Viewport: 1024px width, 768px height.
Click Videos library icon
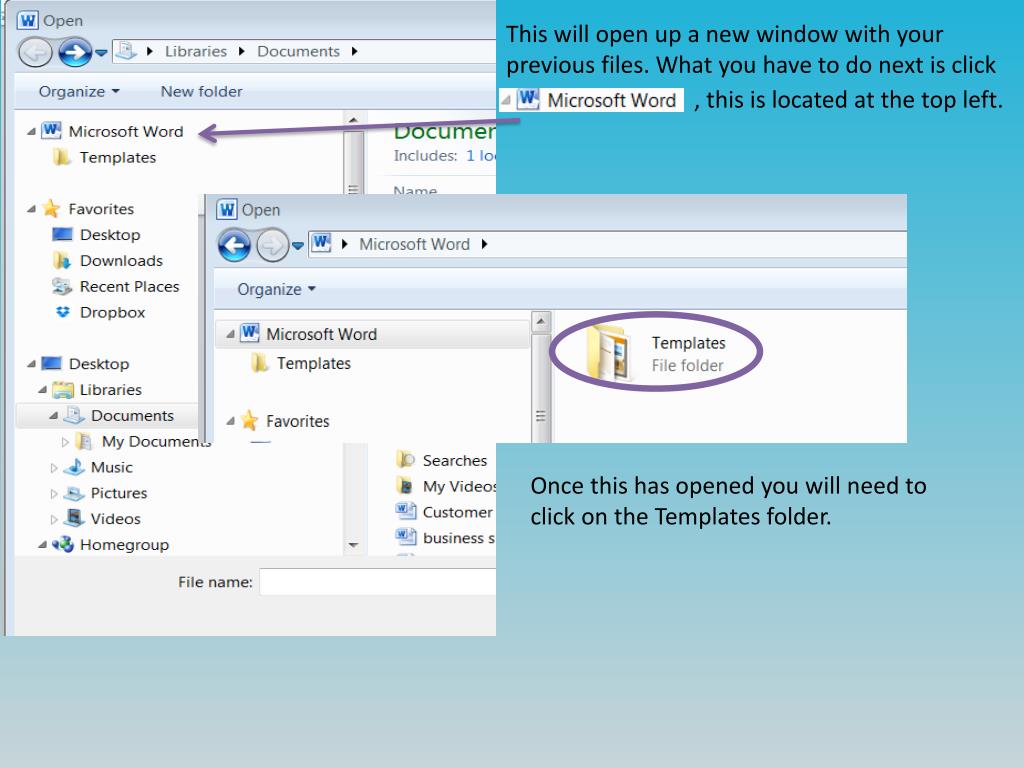click(74, 519)
